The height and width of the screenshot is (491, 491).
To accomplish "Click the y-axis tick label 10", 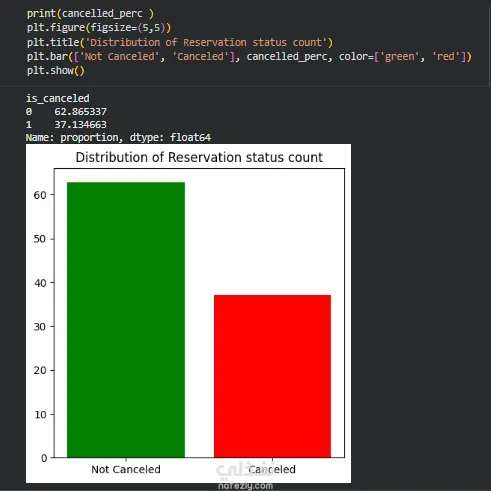I will (40, 415).
